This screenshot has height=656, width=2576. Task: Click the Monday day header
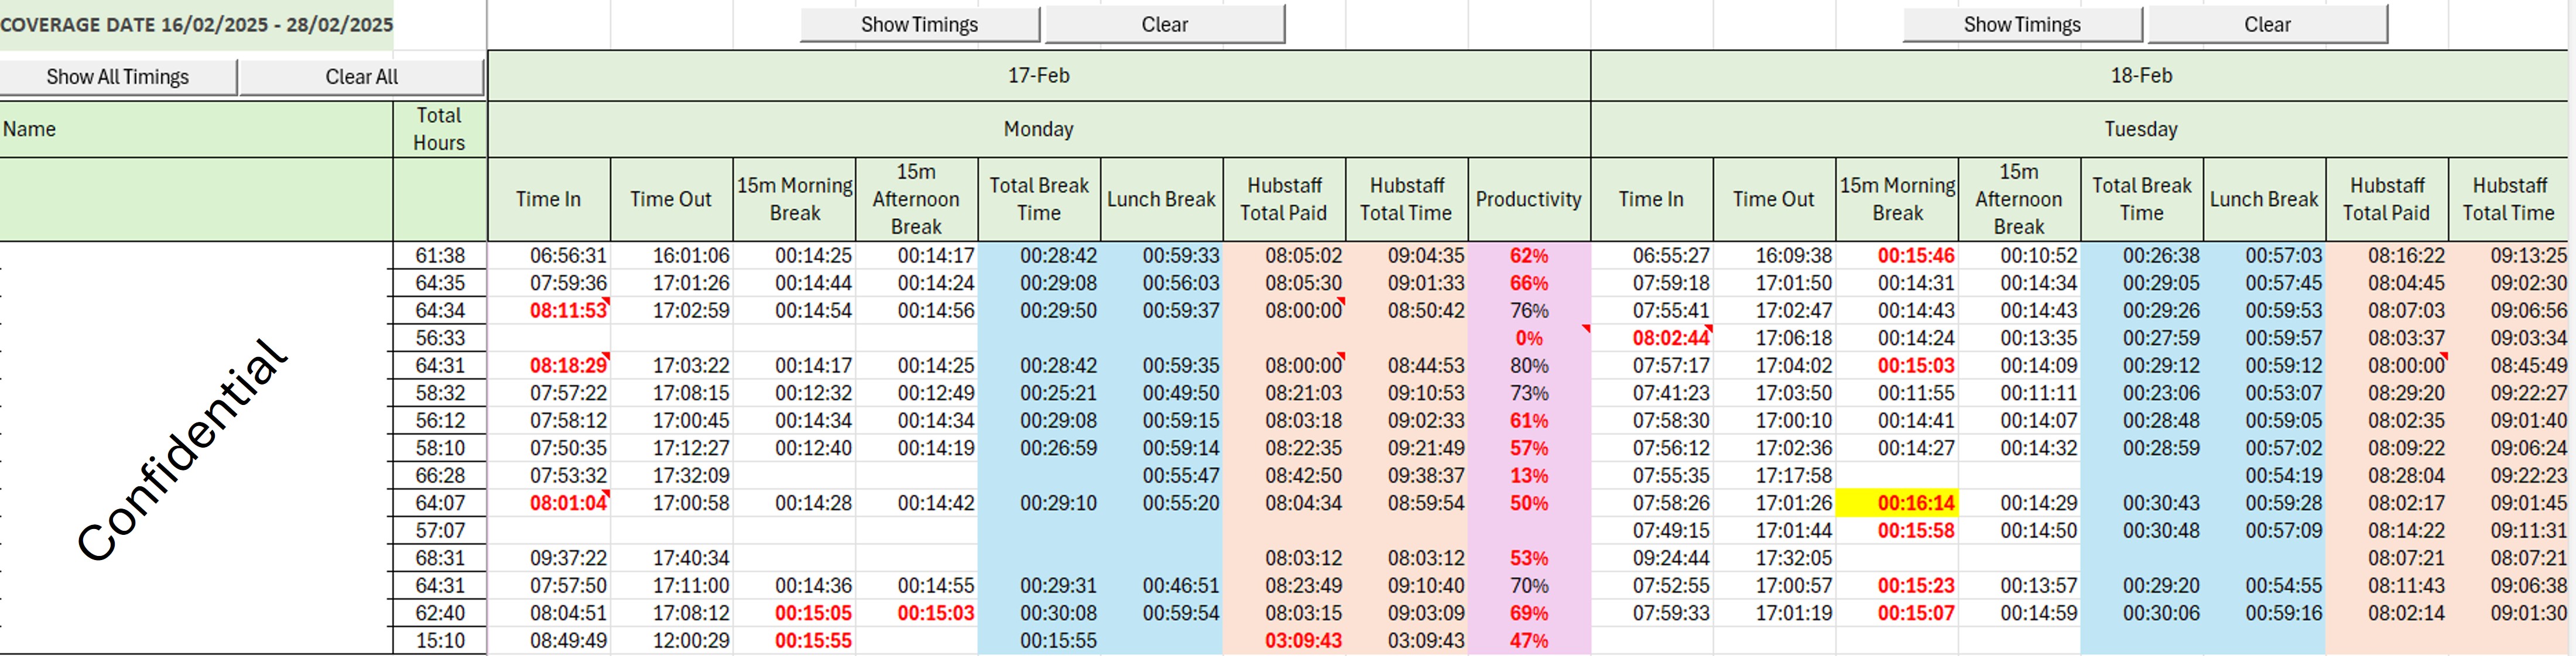click(1038, 129)
